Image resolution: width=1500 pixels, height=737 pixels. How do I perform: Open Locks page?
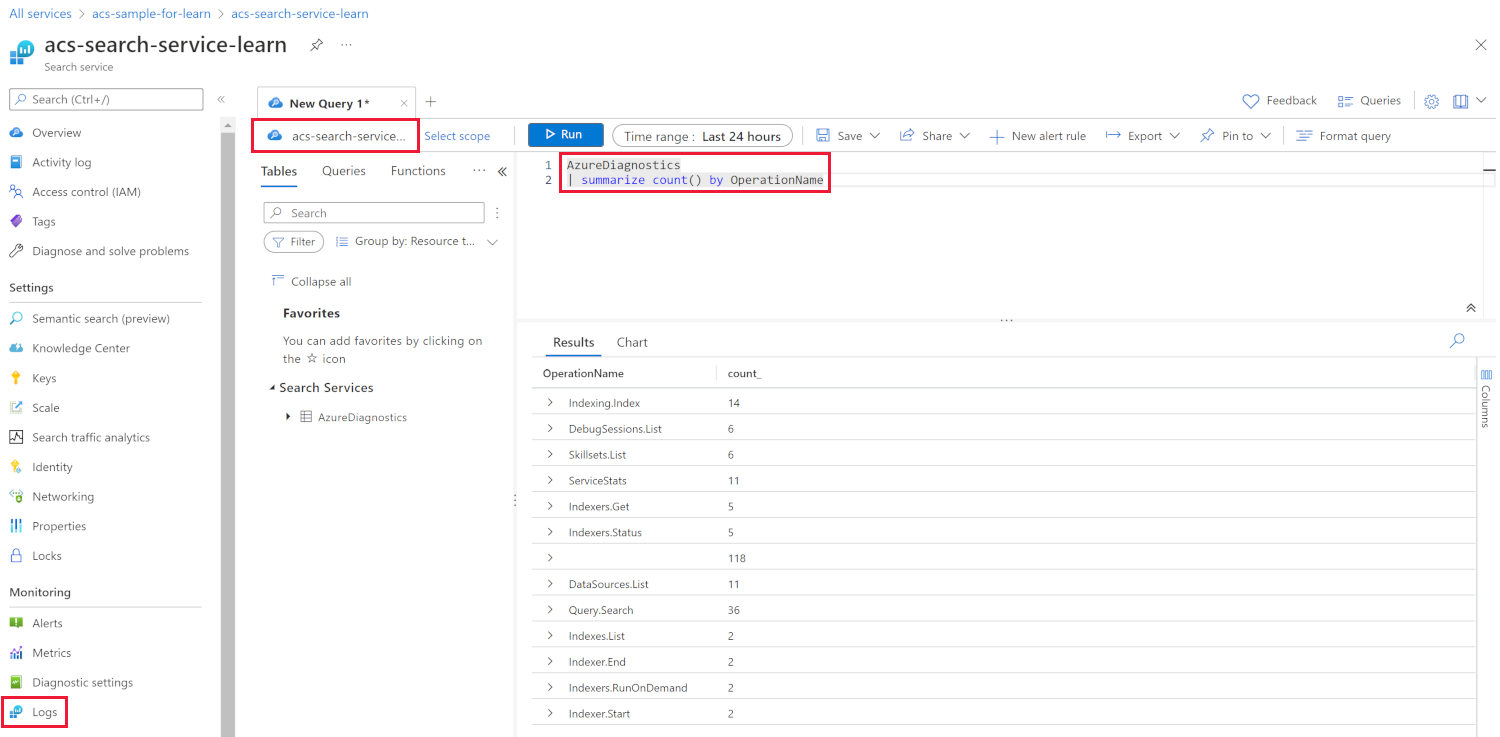pyautogui.click(x=47, y=556)
